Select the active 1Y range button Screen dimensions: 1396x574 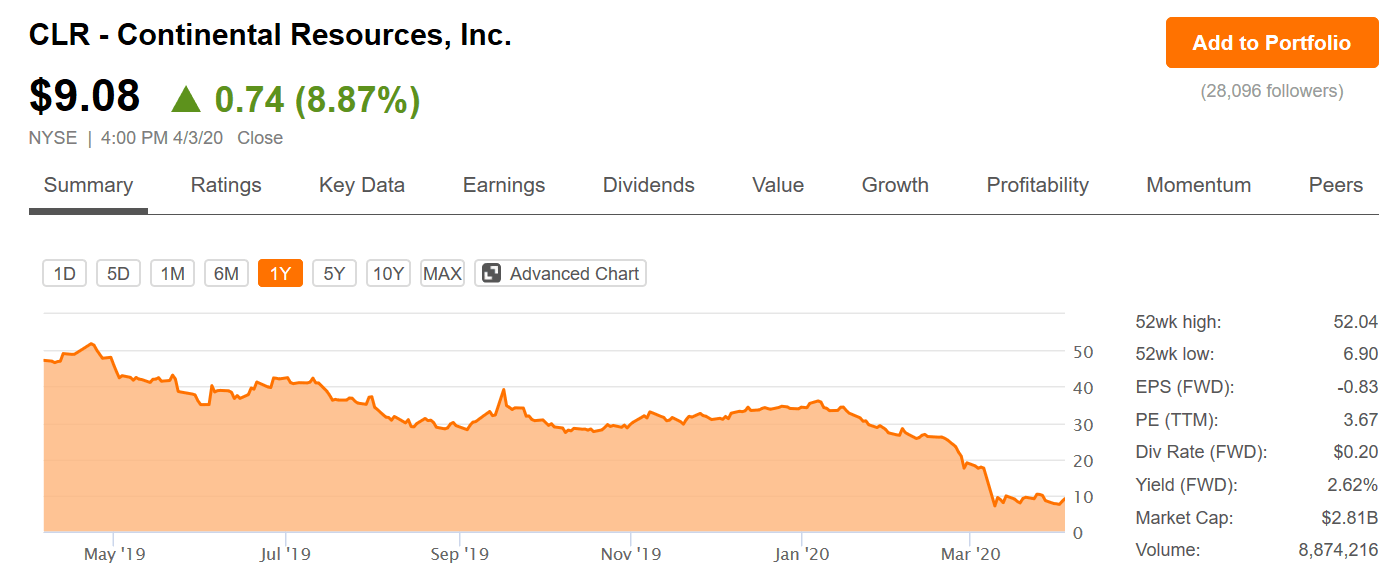pos(281,273)
